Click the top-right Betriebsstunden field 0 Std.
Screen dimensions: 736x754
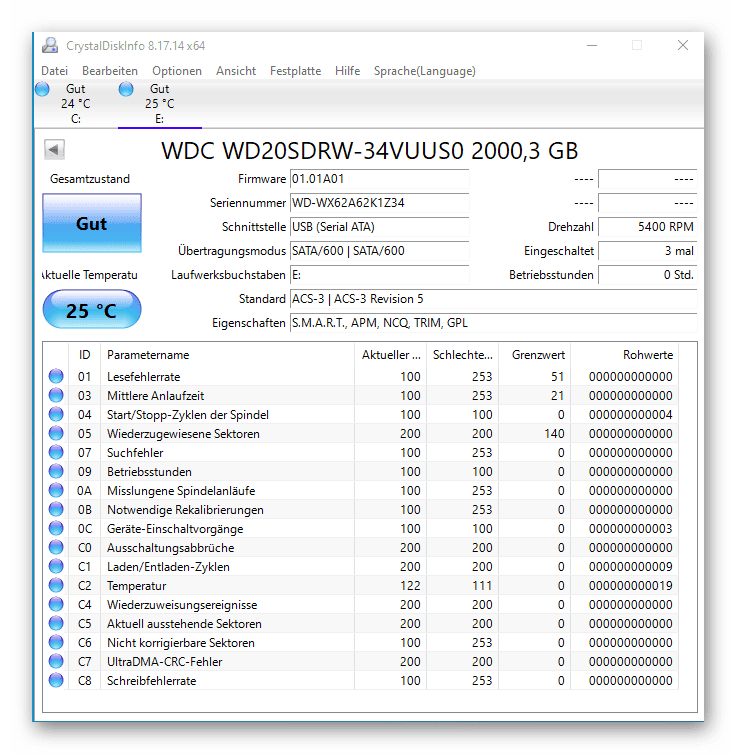[x=648, y=275]
